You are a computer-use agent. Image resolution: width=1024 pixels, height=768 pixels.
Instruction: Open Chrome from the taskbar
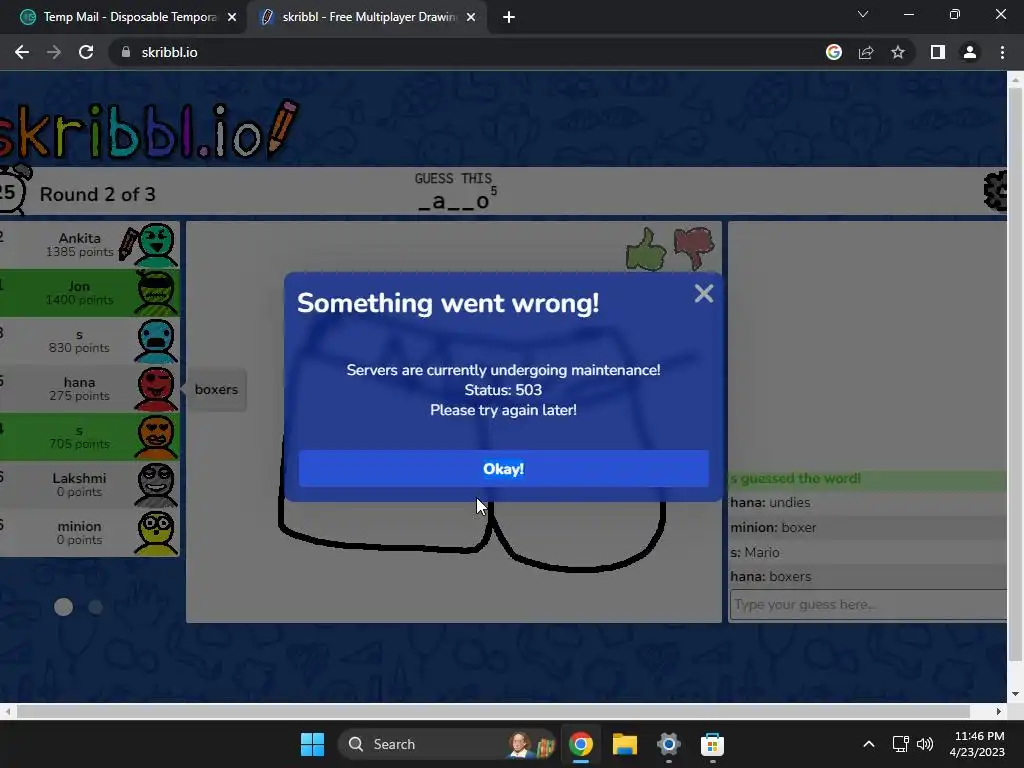pos(581,744)
